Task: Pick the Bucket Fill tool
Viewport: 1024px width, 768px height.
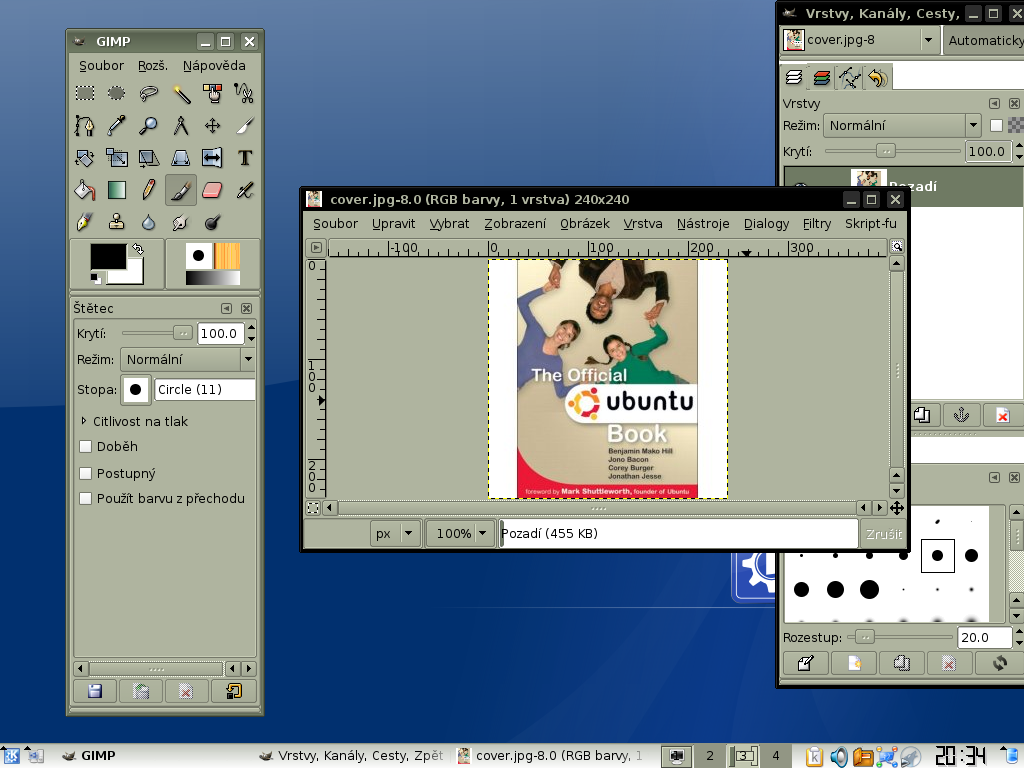Action: pos(85,190)
